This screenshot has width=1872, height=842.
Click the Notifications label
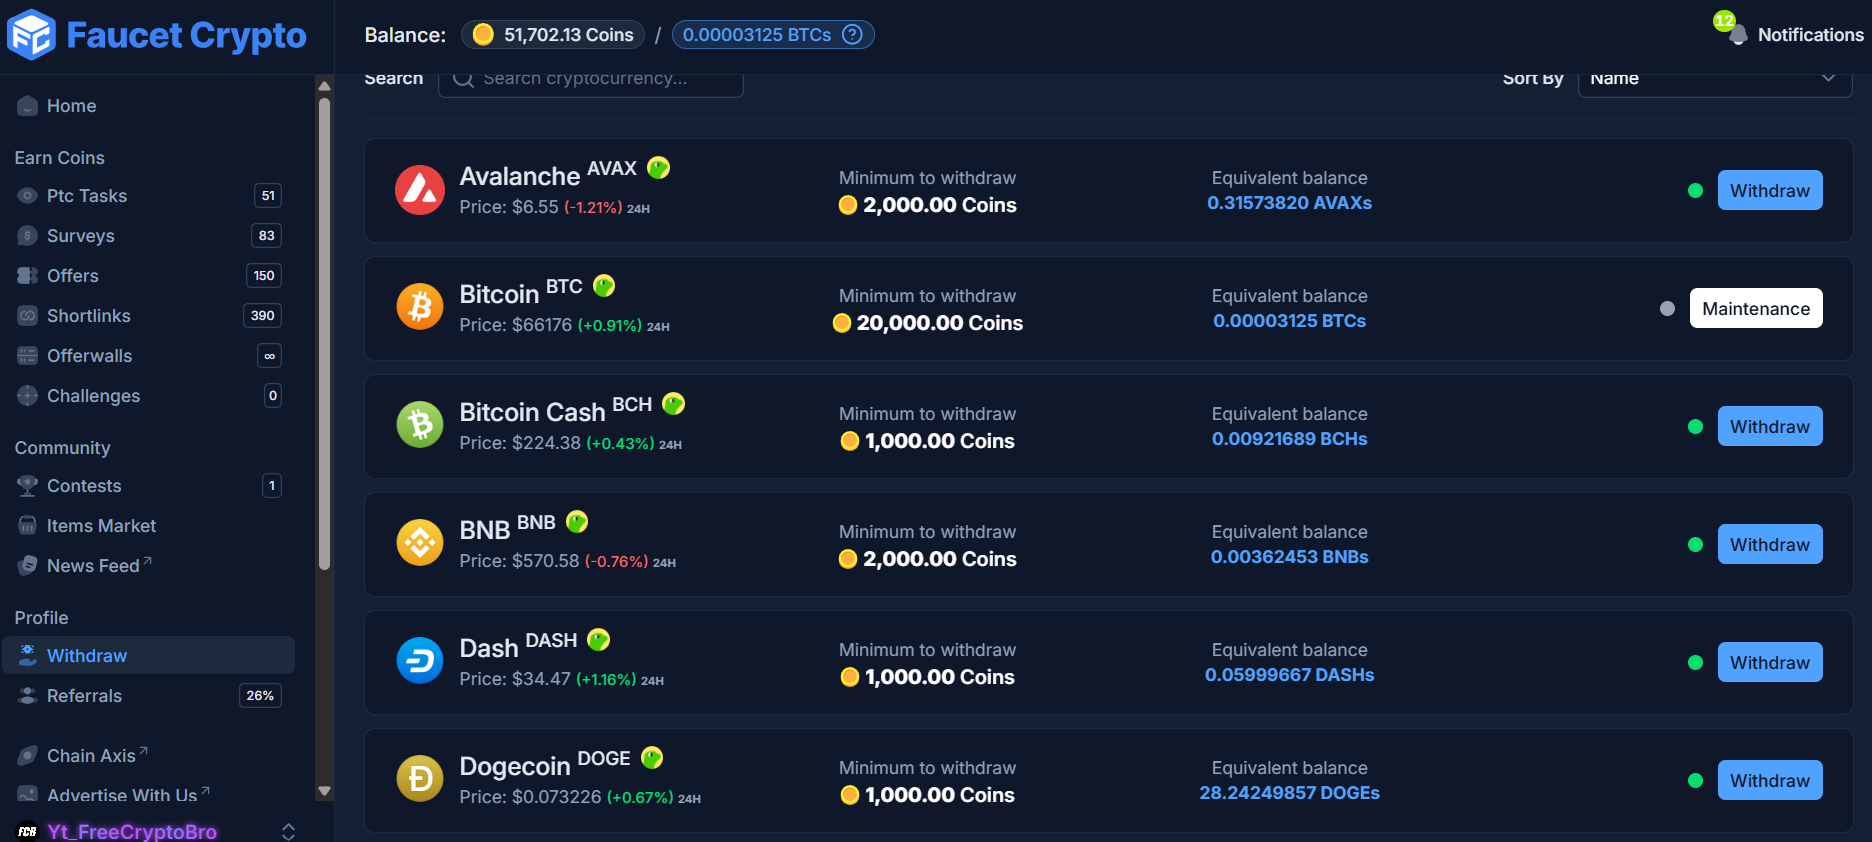(1810, 35)
